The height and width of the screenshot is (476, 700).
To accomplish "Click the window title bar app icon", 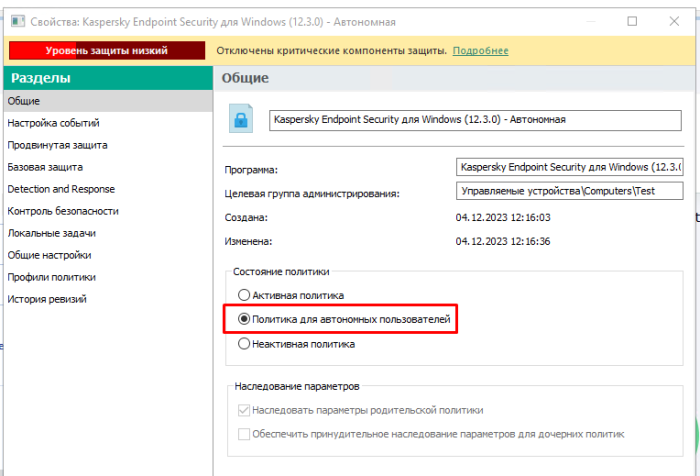I will click(x=18, y=21).
